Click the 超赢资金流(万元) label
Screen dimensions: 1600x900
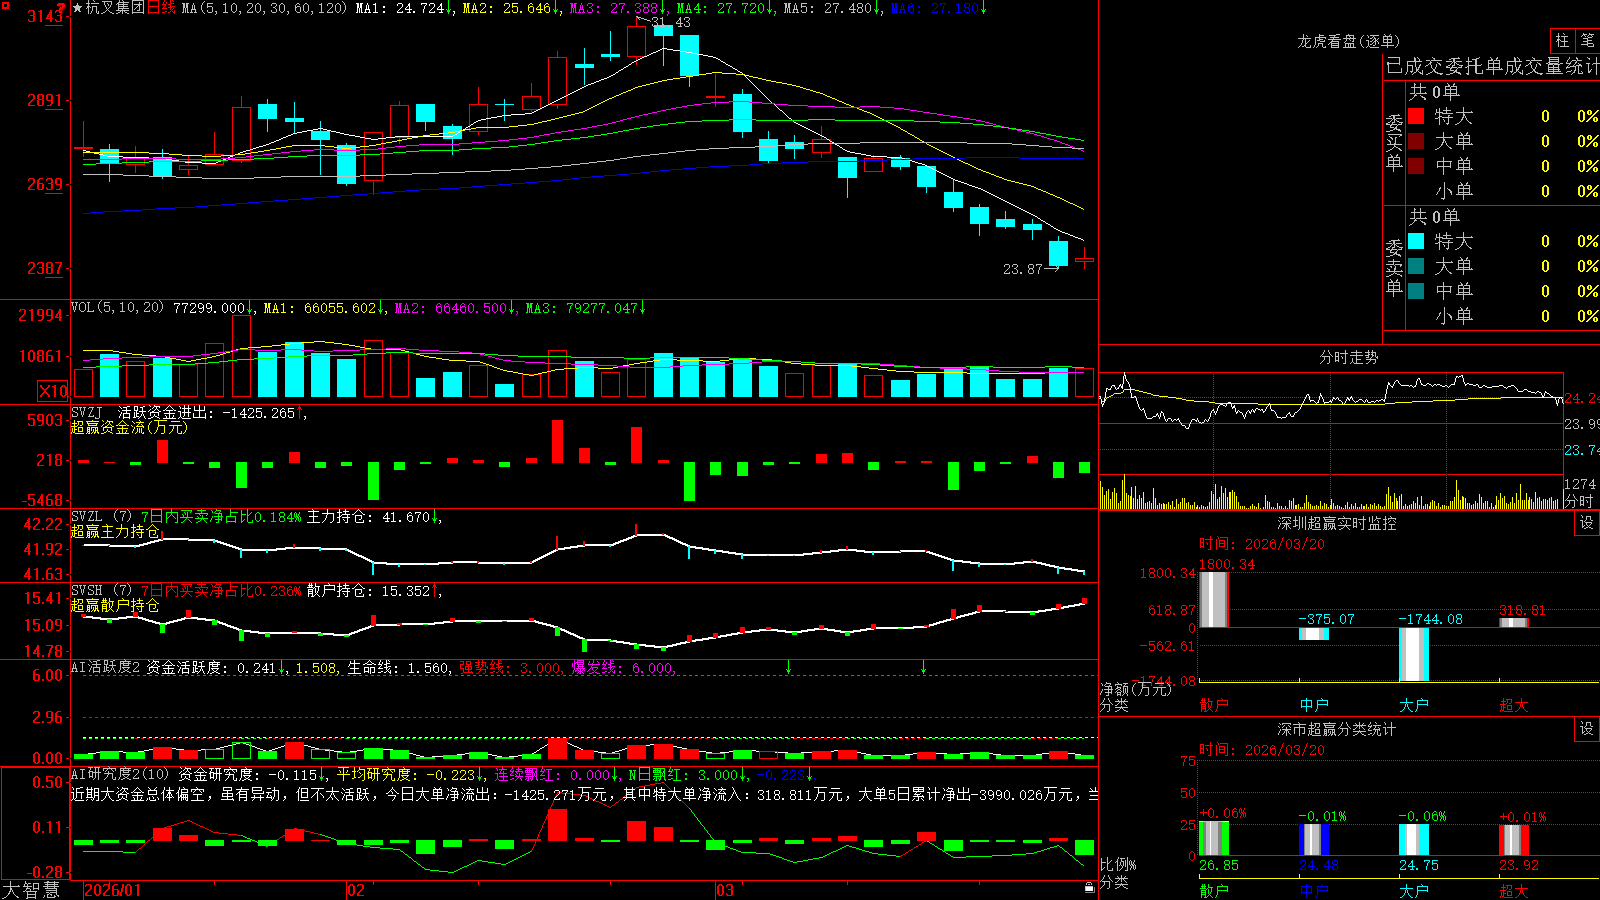129,427
